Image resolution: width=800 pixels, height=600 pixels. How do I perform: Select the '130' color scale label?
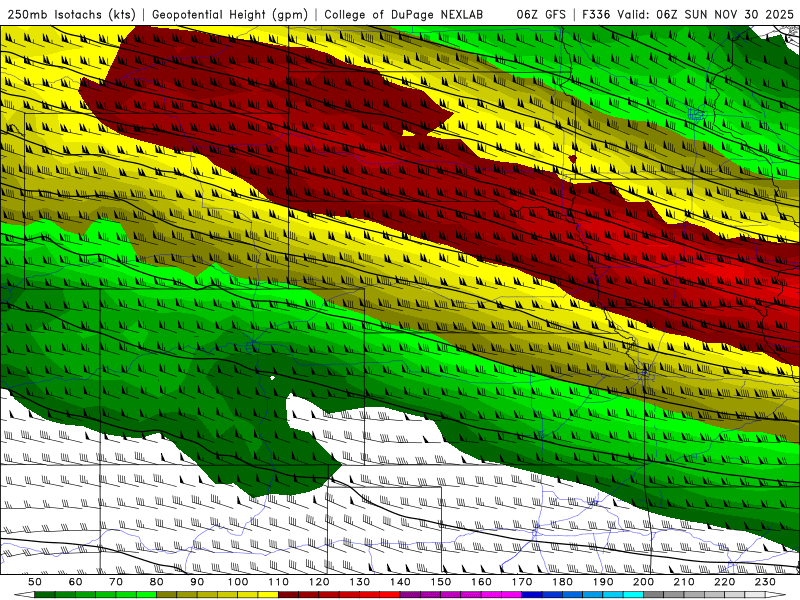(360, 582)
